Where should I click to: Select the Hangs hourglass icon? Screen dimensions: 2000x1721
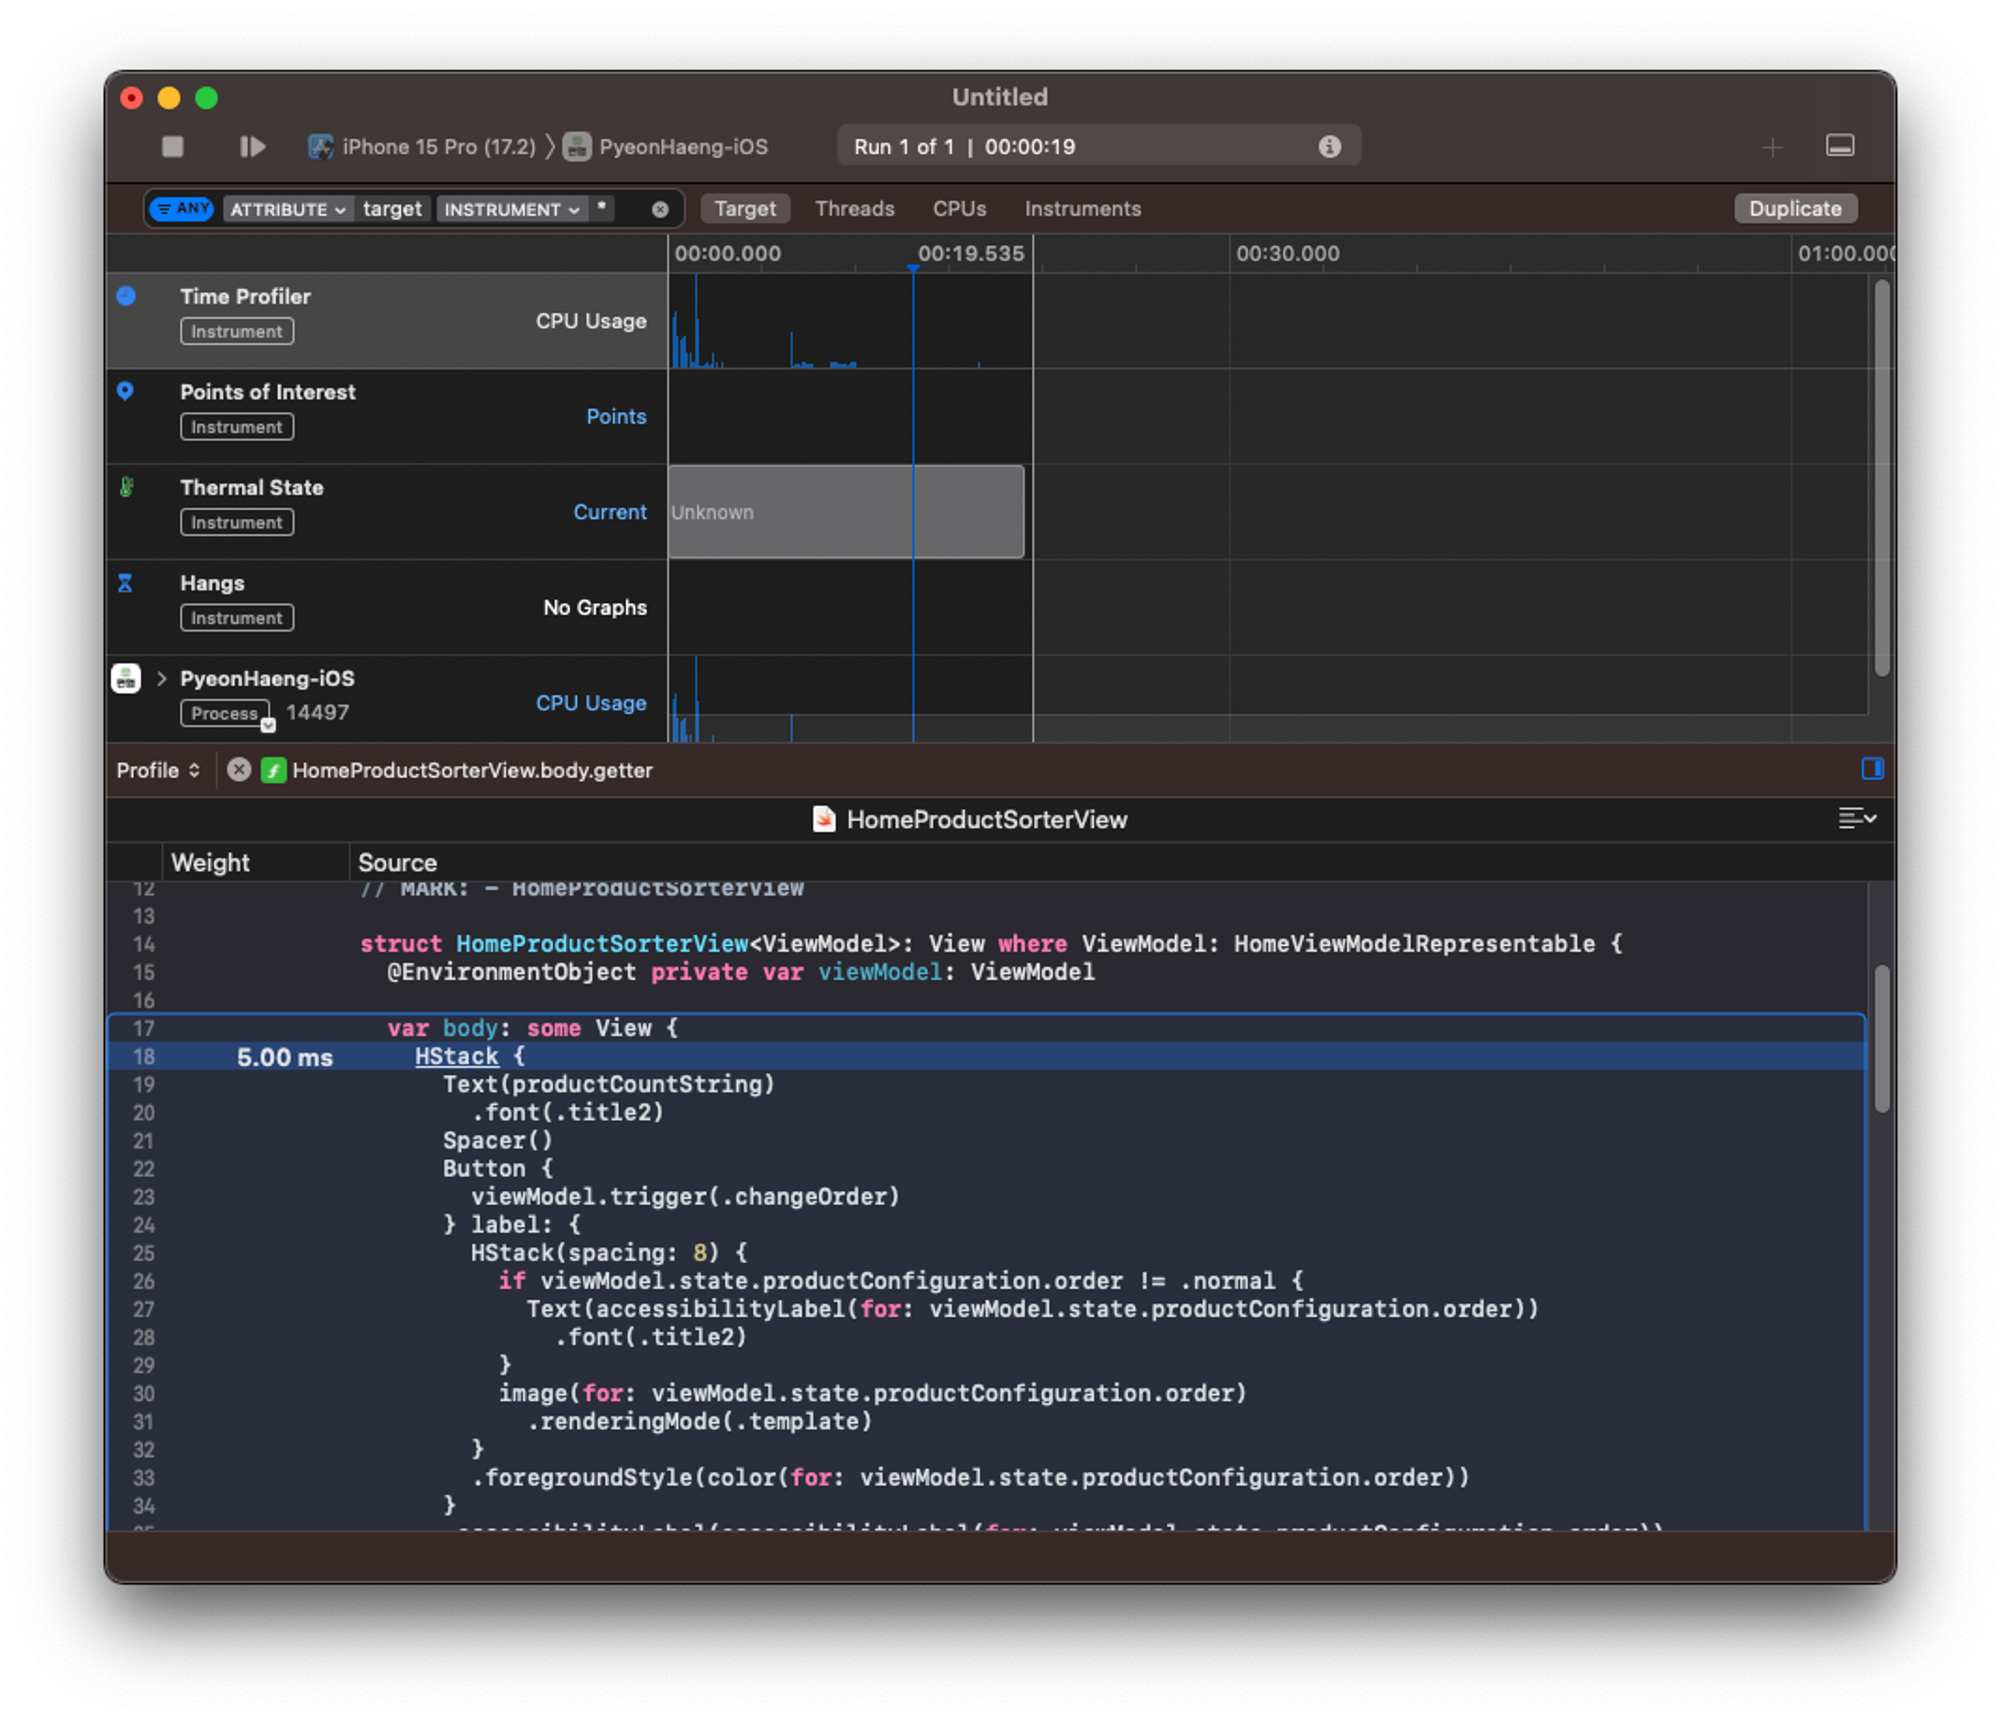[x=125, y=583]
